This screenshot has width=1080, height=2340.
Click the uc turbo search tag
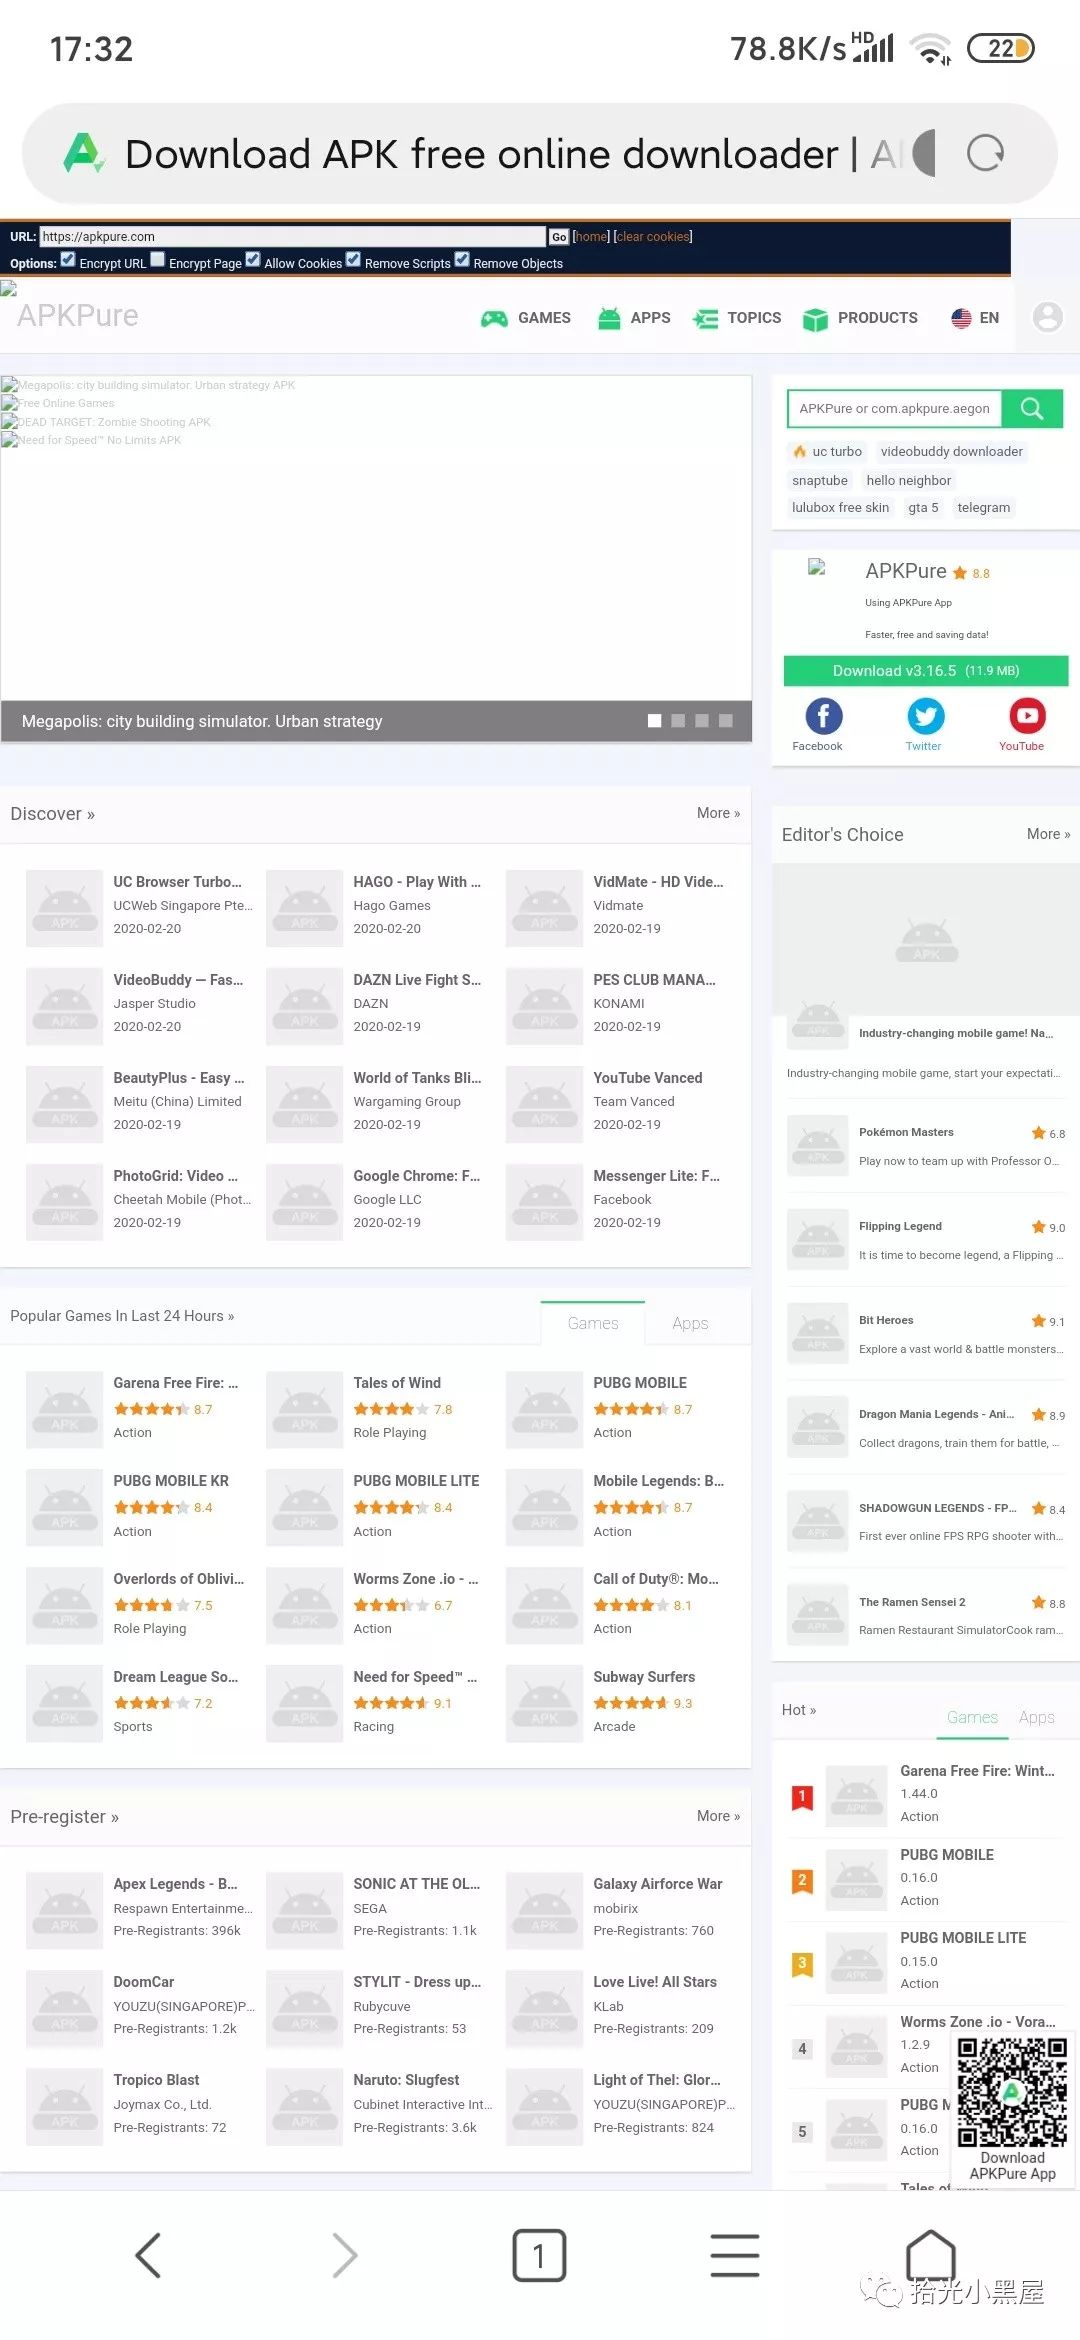(x=828, y=452)
